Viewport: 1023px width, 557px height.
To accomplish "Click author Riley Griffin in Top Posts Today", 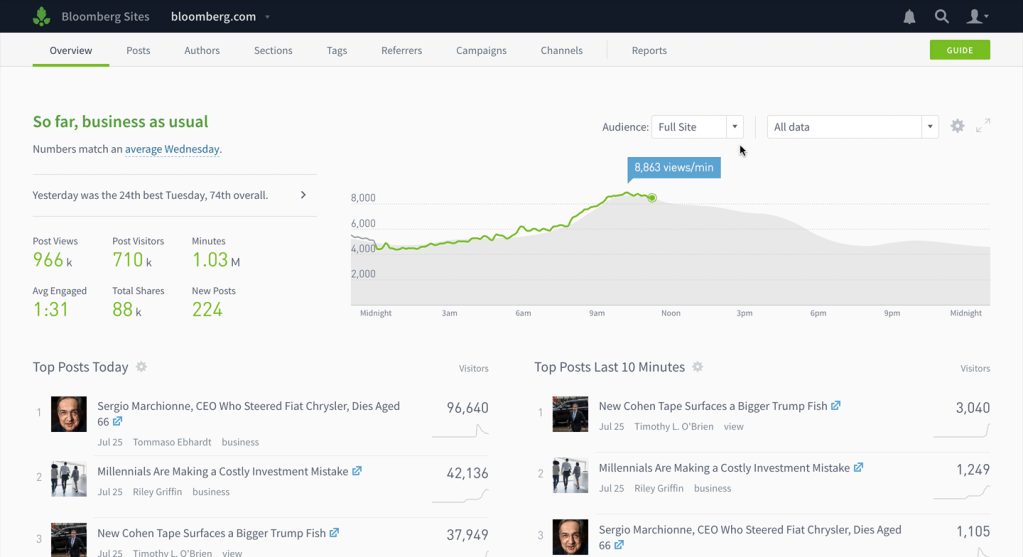I will pyautogui.click(x=157, y=492).
